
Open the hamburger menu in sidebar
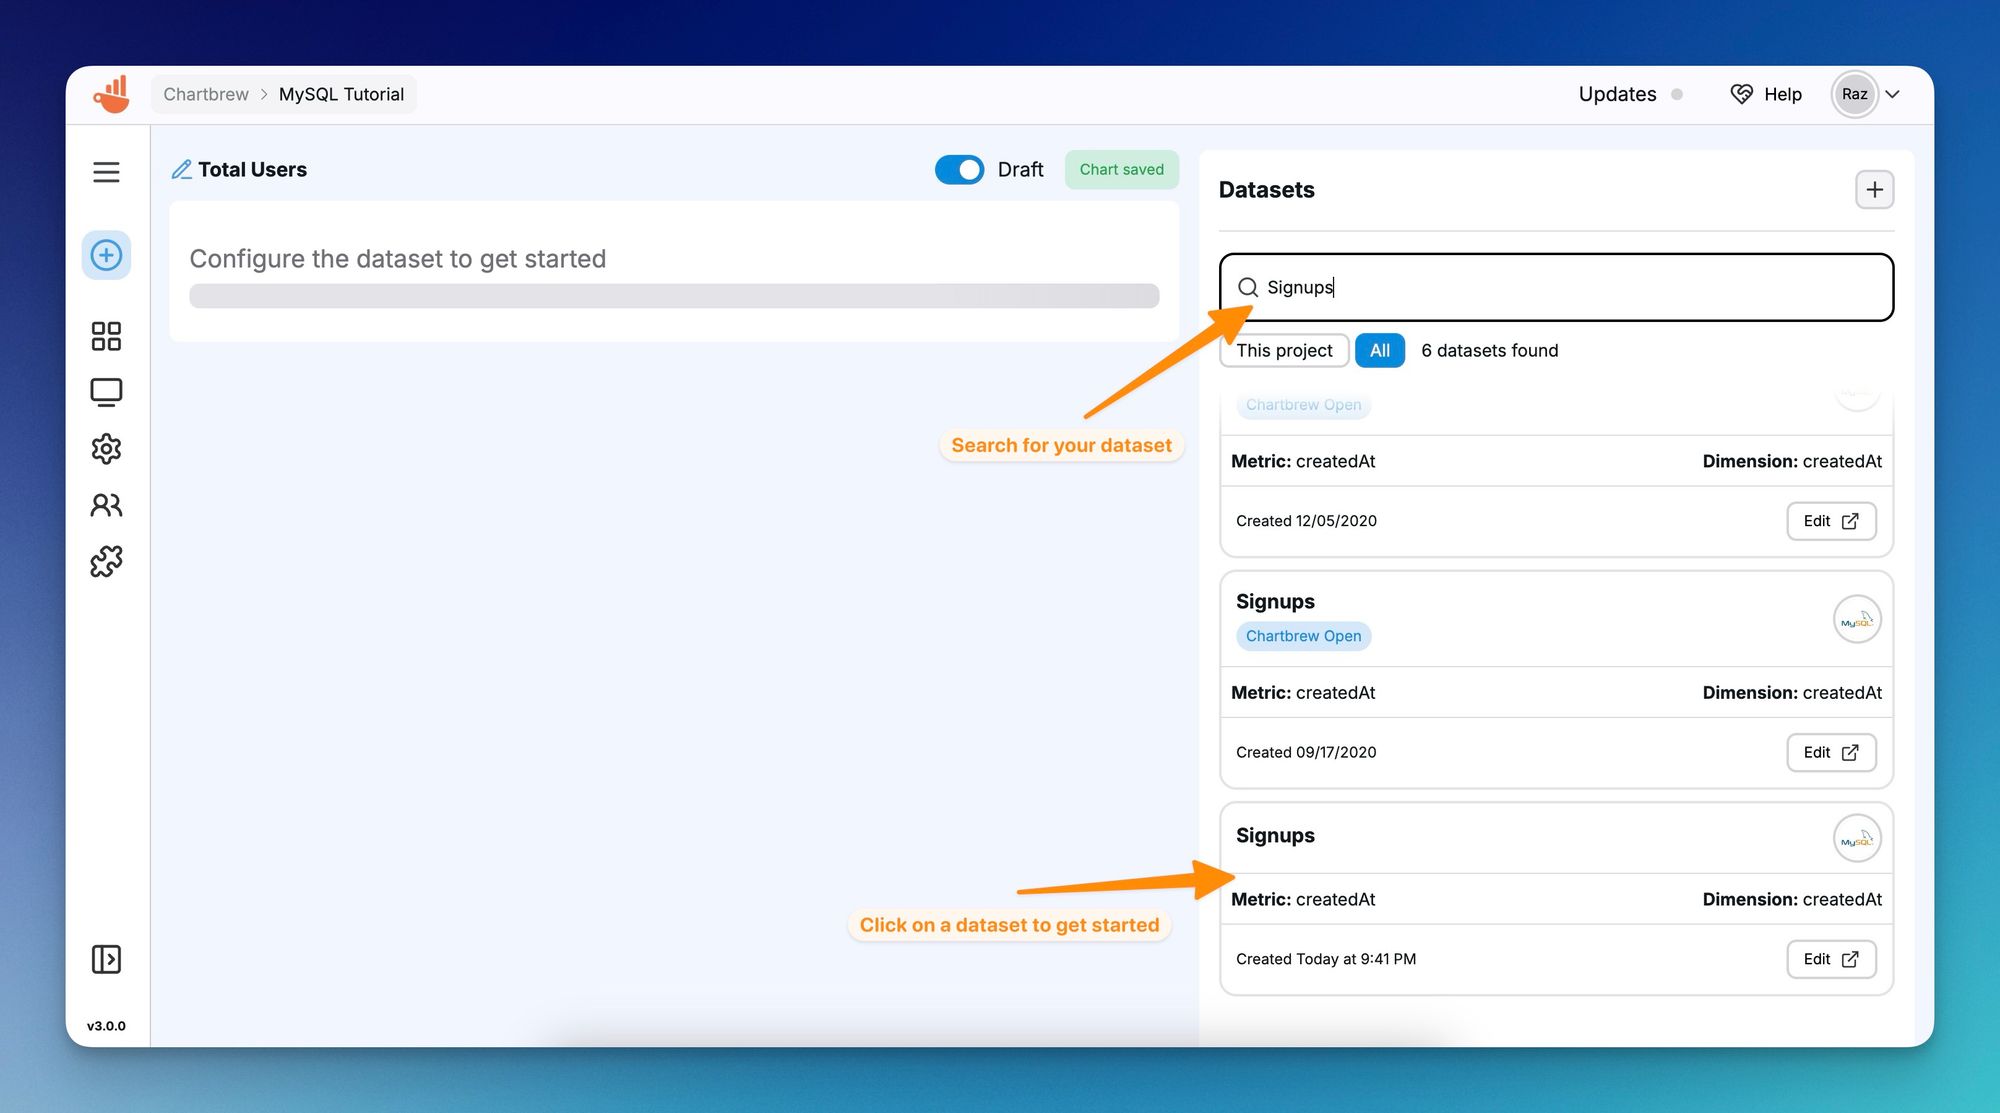(106, 172)
